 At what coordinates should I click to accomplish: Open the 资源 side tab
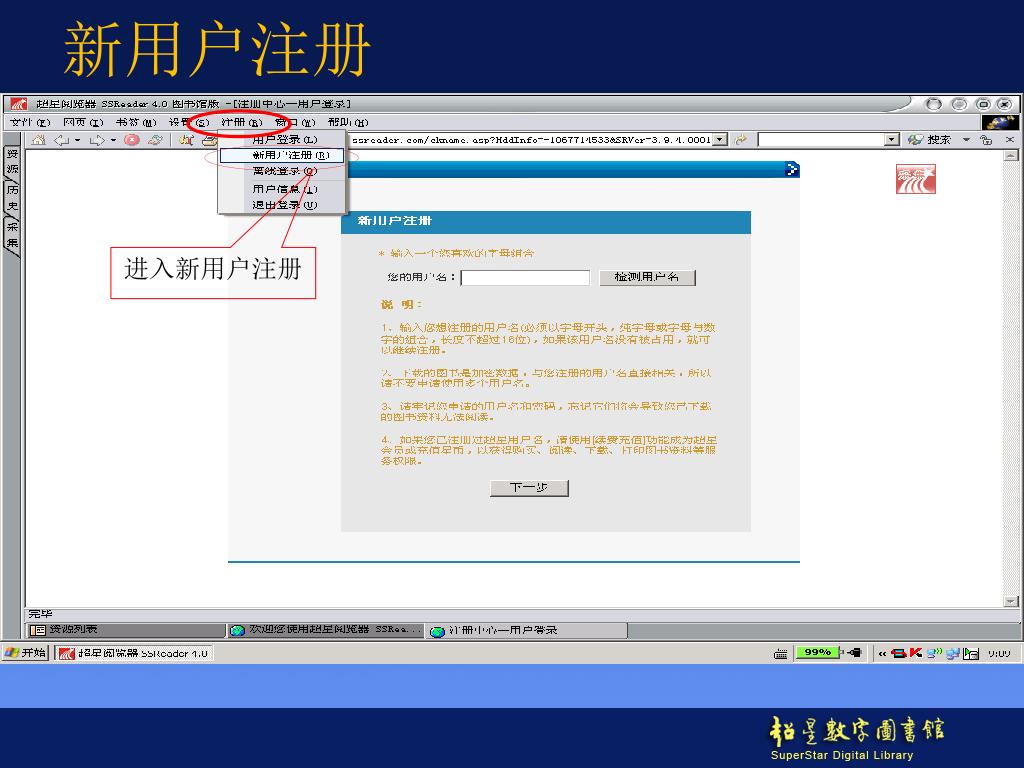click(x=12, y=161)
